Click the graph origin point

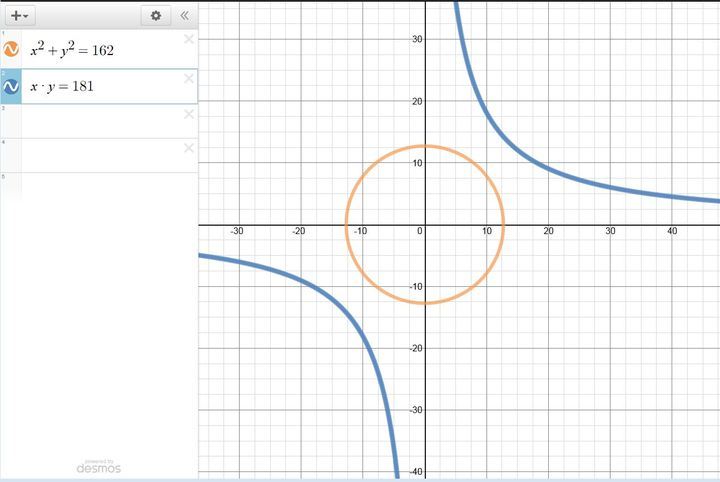pos(426,225)
